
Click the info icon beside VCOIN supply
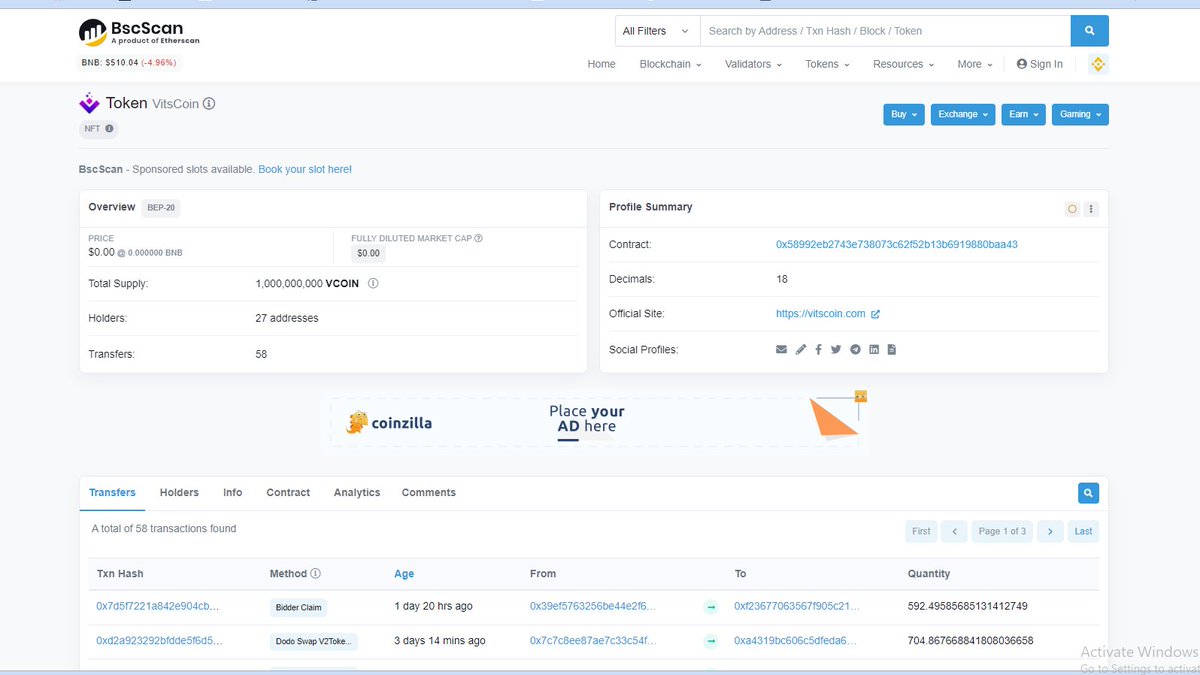coord(373,283)
